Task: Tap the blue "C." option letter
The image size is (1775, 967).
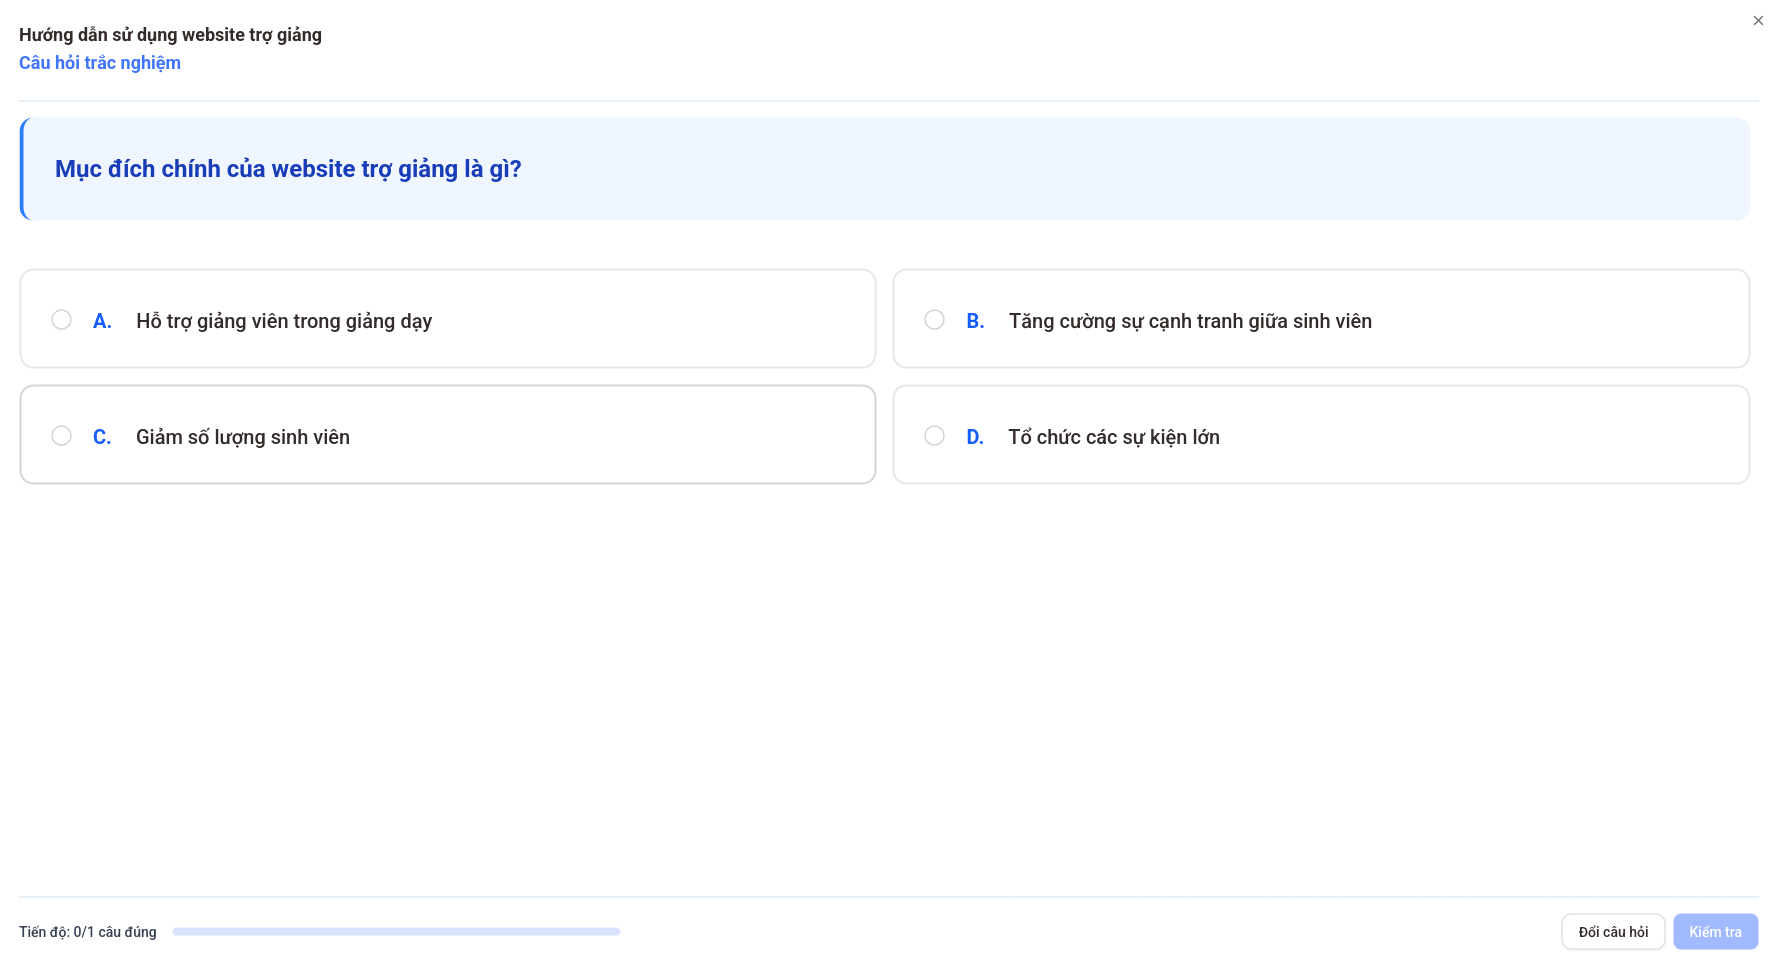Action: pyautogui.click(x=102, y=437)
